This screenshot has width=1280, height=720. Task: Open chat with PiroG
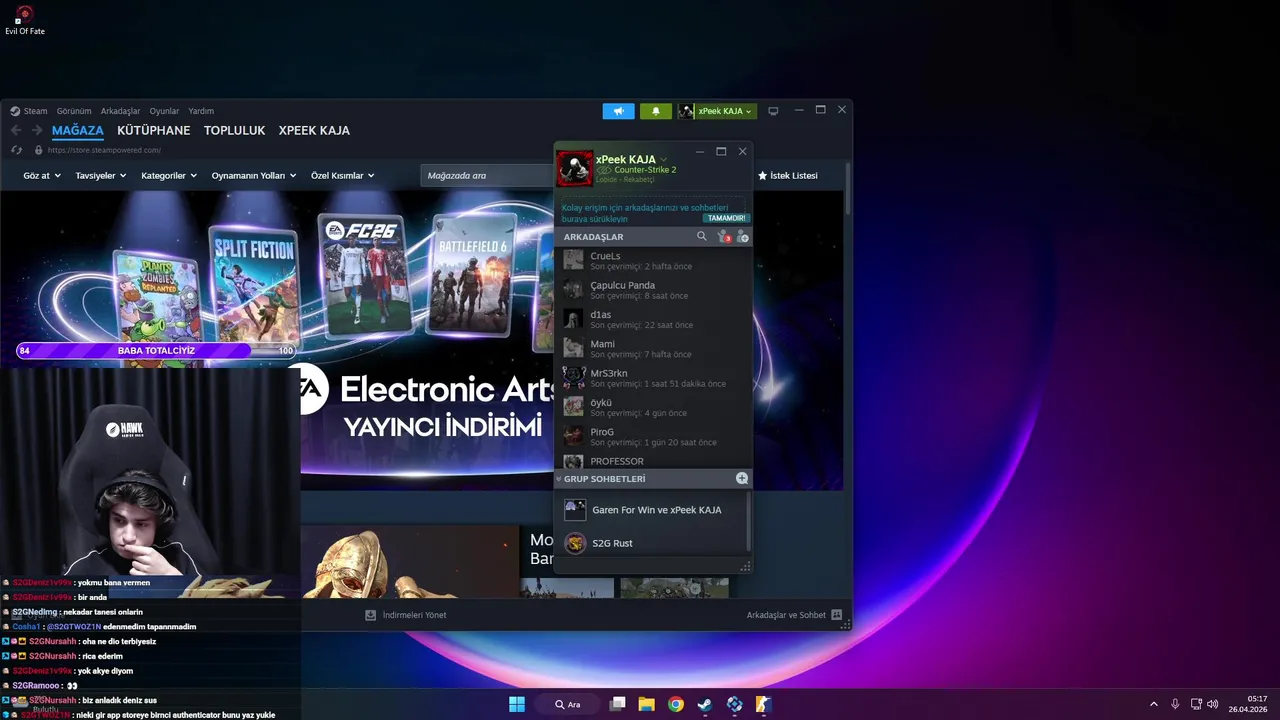(x=653, y=436)
